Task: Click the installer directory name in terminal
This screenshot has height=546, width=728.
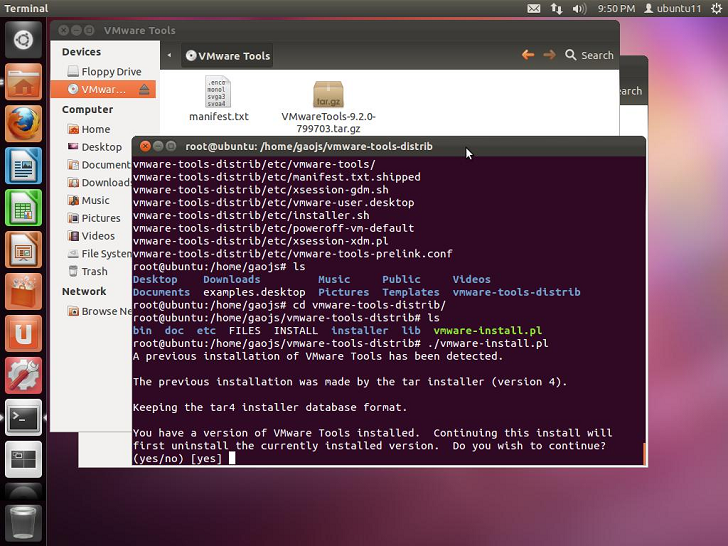Action: (x=360, y=331)
